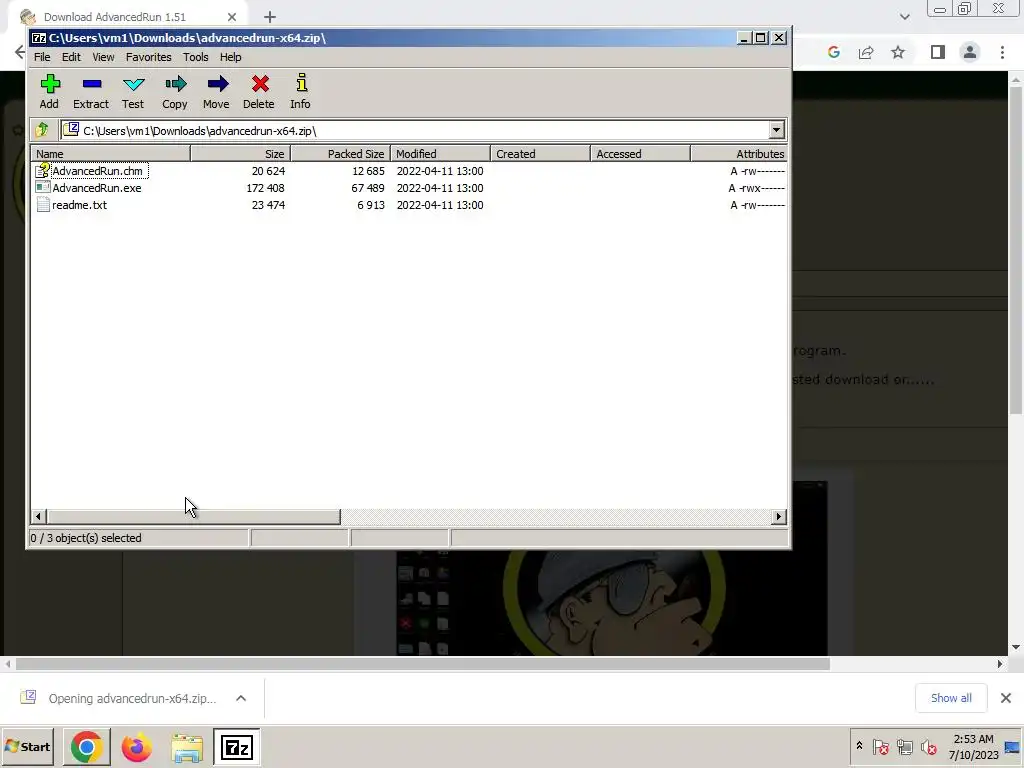The width and height of the screenshot is (1024, 768).
Task: Click the file list scroll-left arrow
Action: [x=38, y=517]
